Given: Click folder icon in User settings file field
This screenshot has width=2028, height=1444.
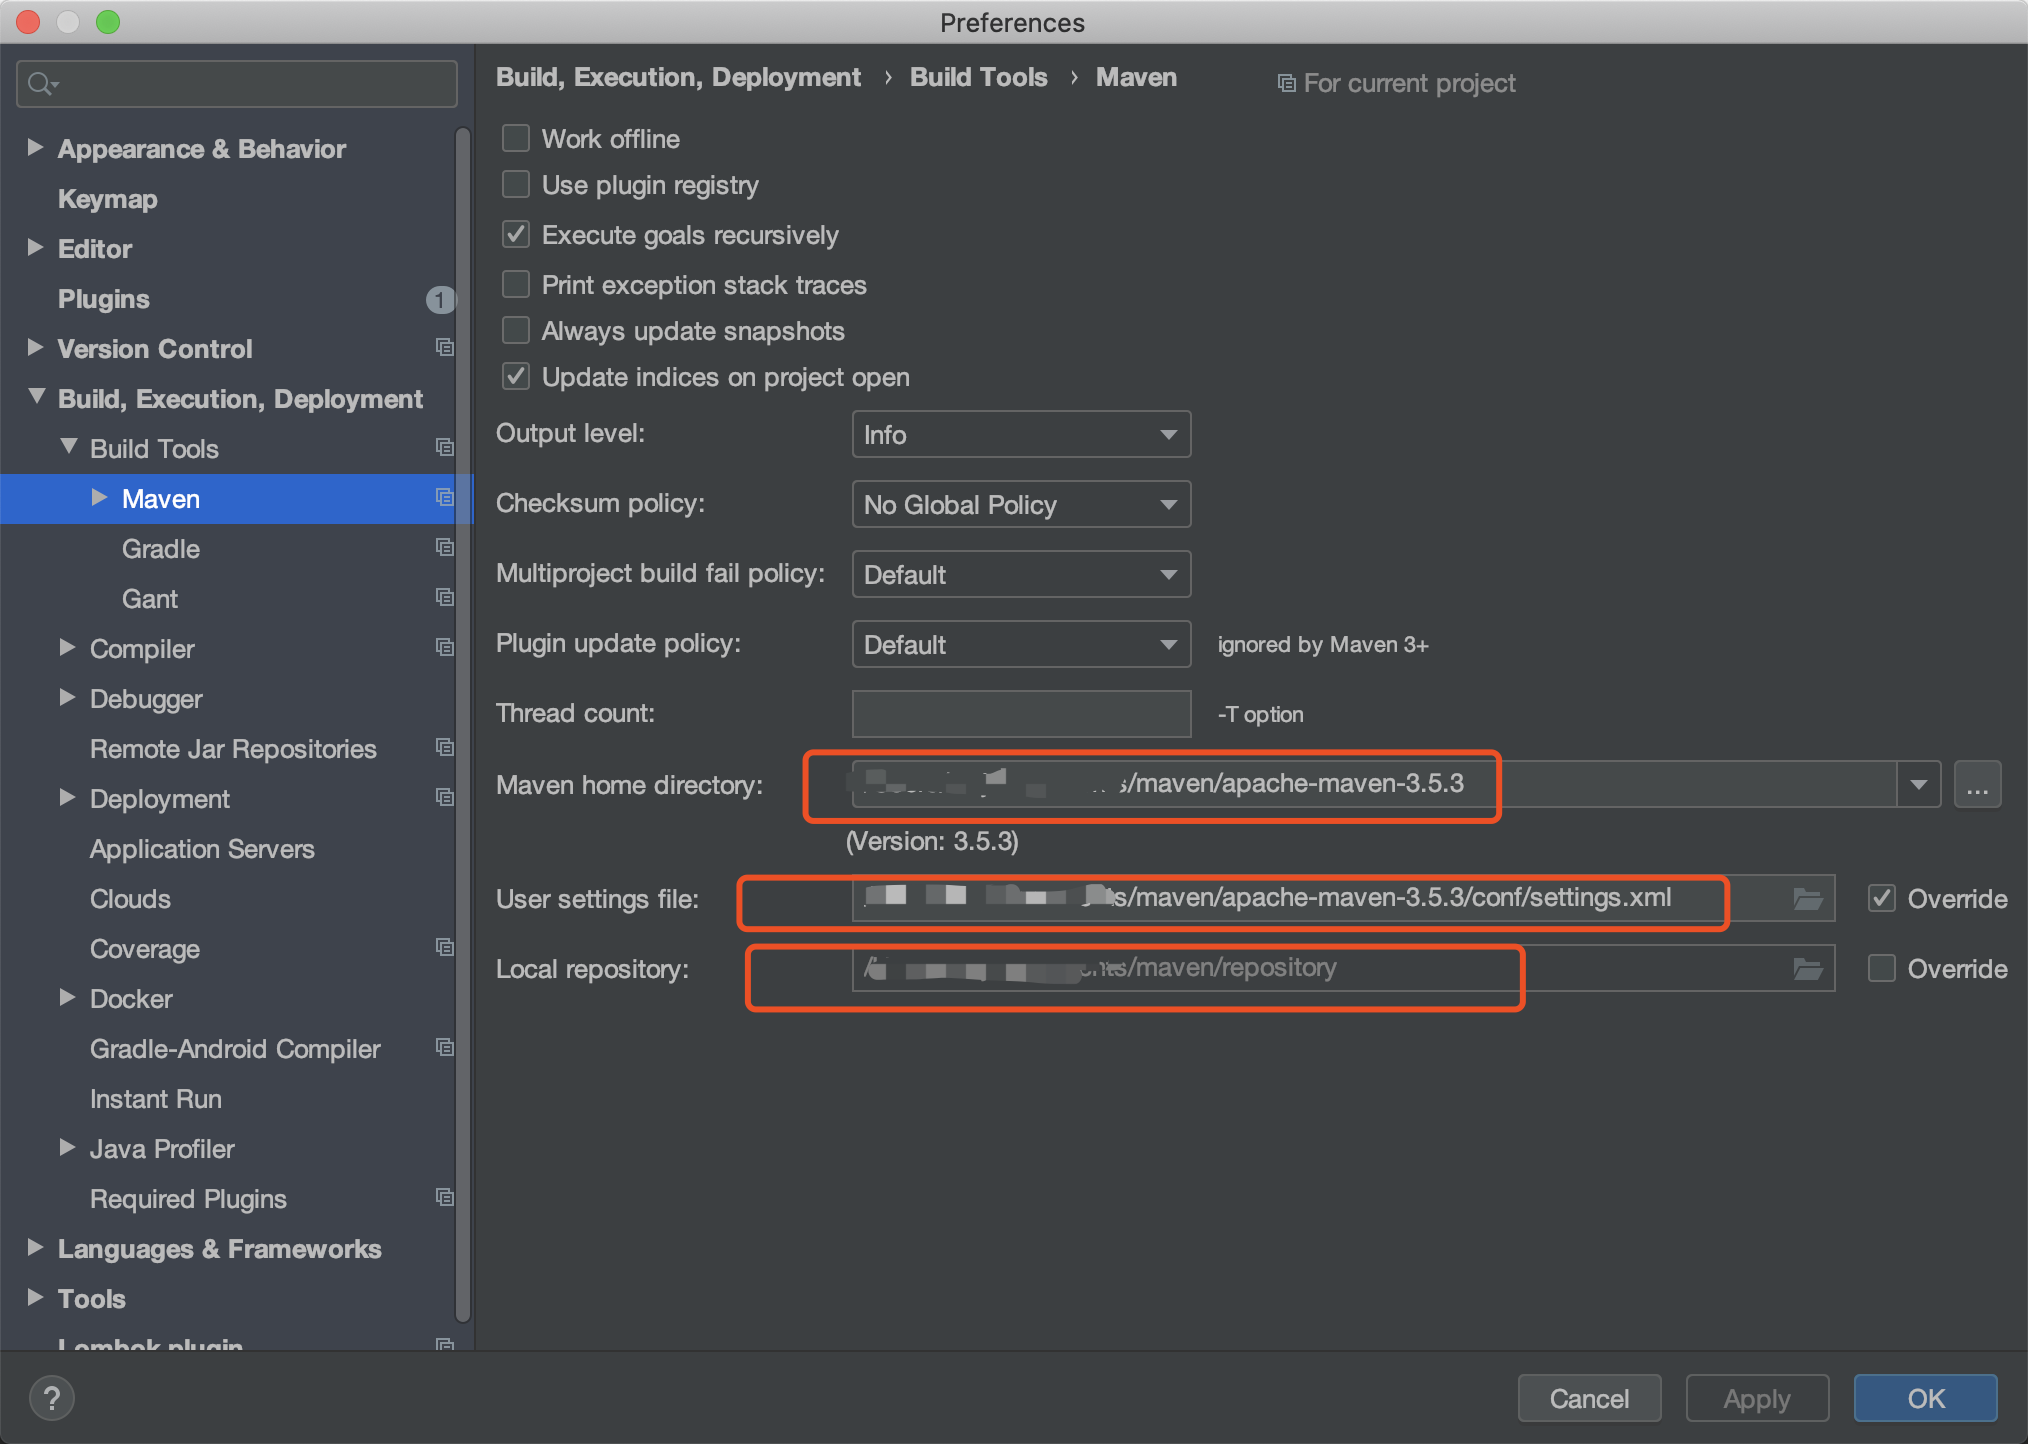Looking at the screenshot, I should pyautogui.click(x=1807, y=899).
